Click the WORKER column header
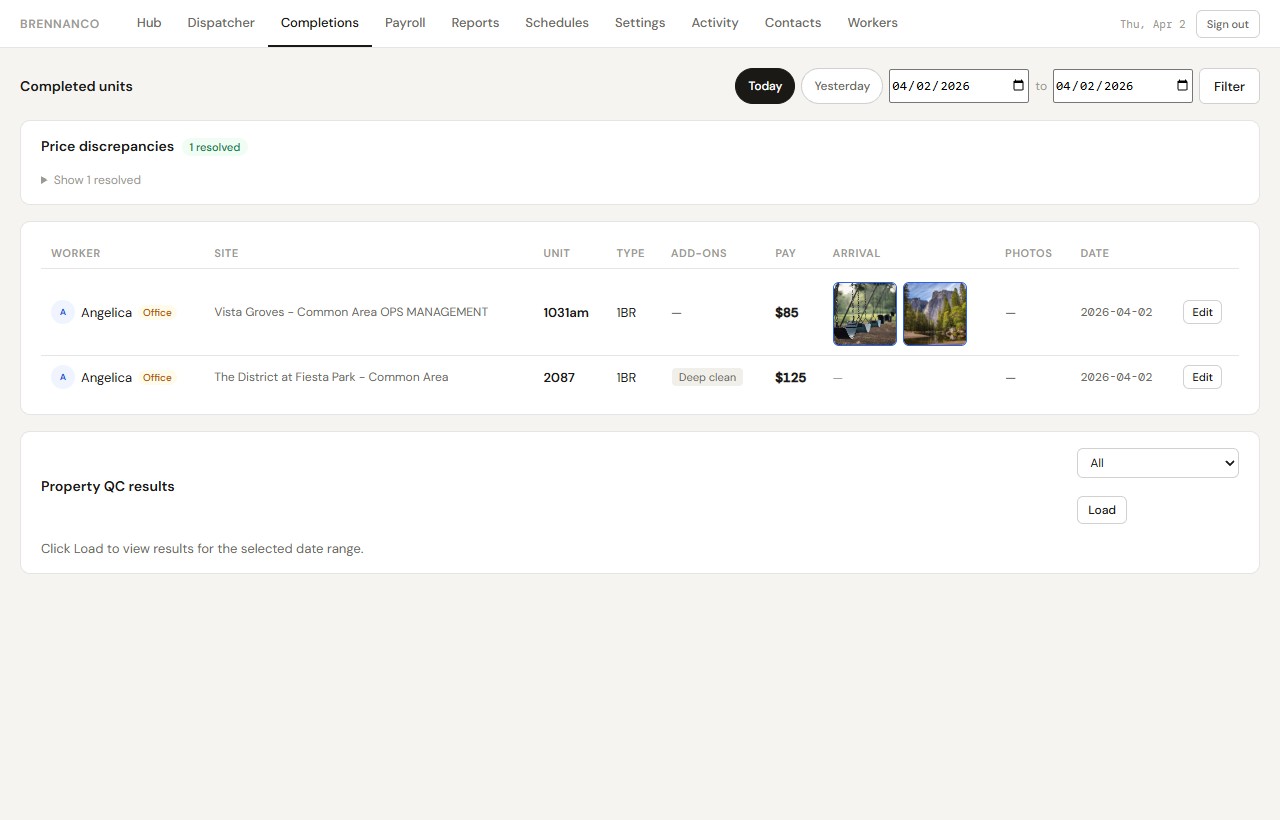1280x820 pixels. (76, 253)
